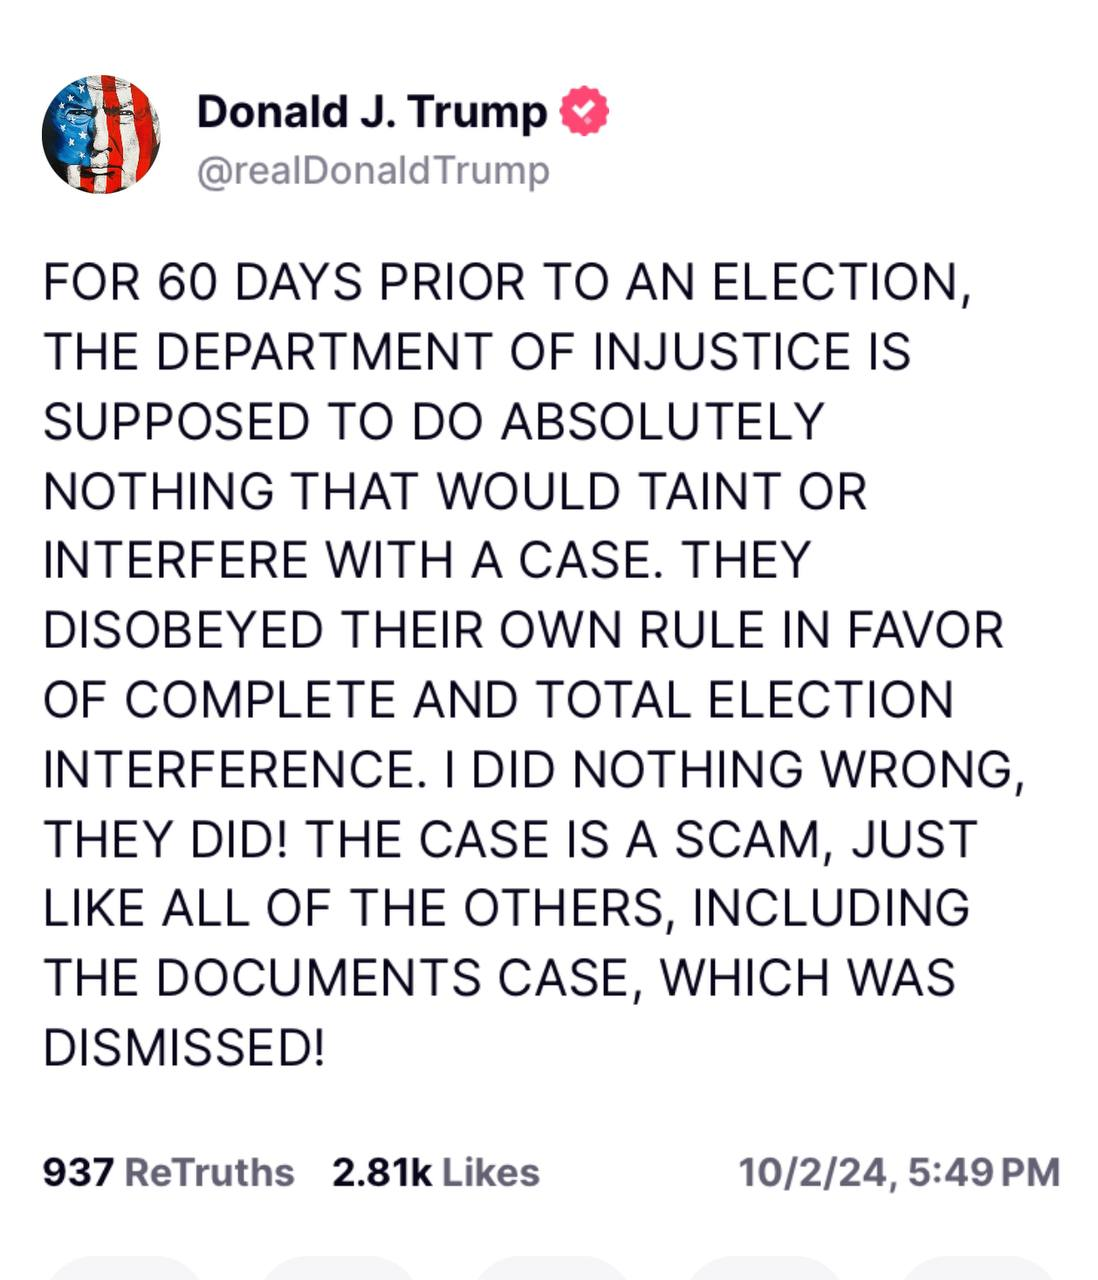
Task: Click the 10/2/24, 5:49 PM timestamp
Action: tap(898, 1172)
